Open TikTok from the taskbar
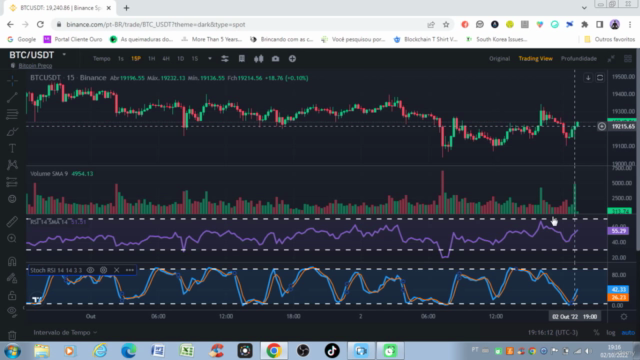This screenshot has height=360, width=640. click(x=332, y=351)
